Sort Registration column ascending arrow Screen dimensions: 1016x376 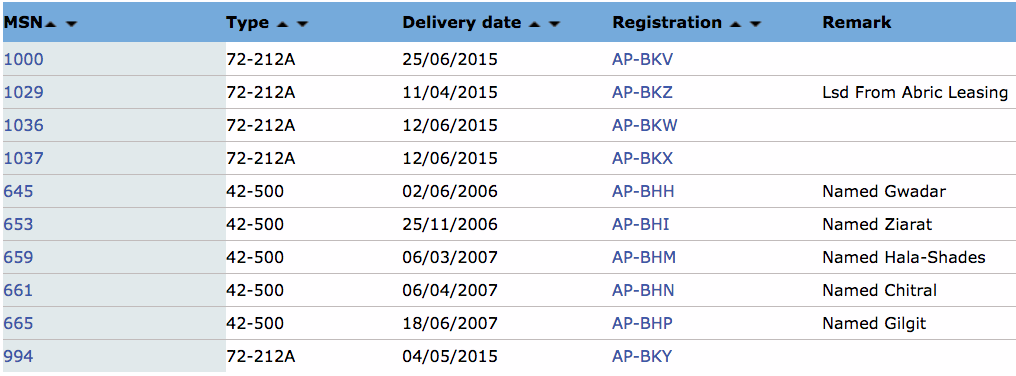(735, 24)
